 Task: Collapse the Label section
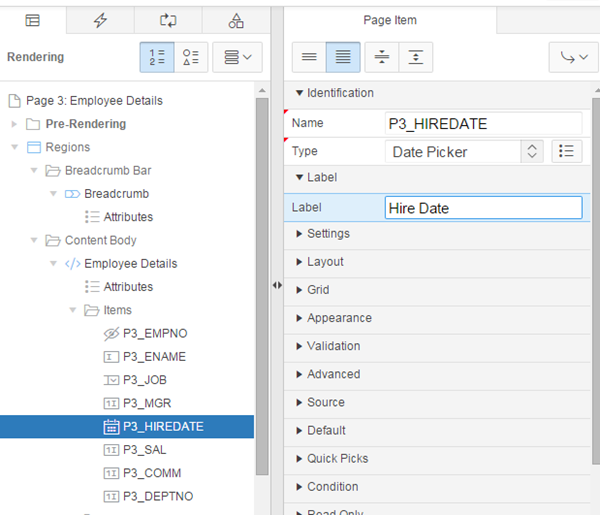(300, 177)
